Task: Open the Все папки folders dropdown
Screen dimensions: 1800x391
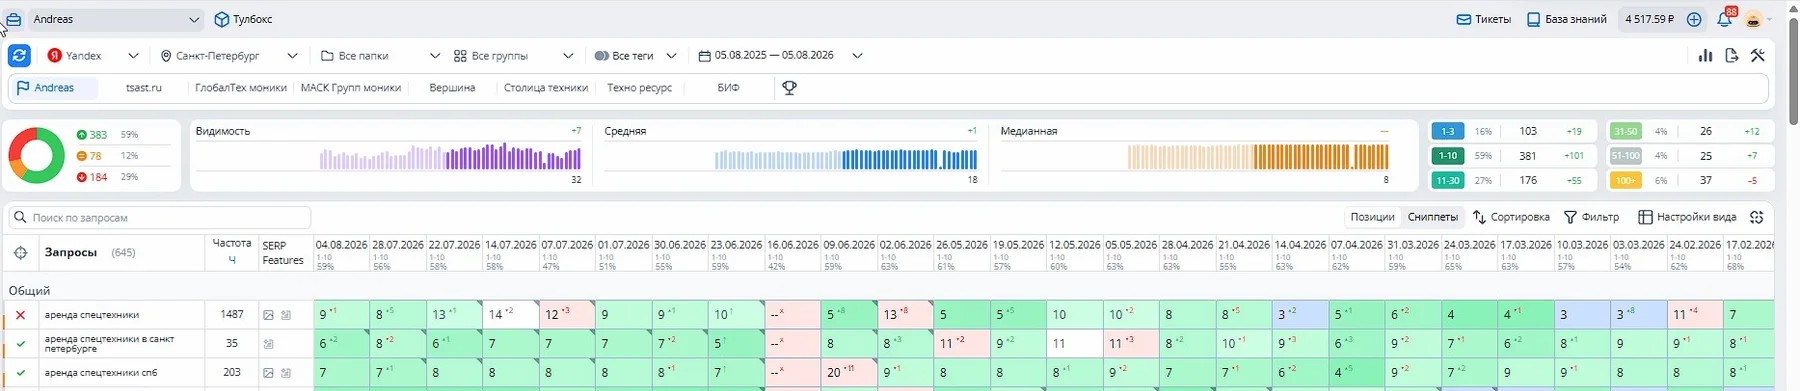Action: tap(380, 56)
